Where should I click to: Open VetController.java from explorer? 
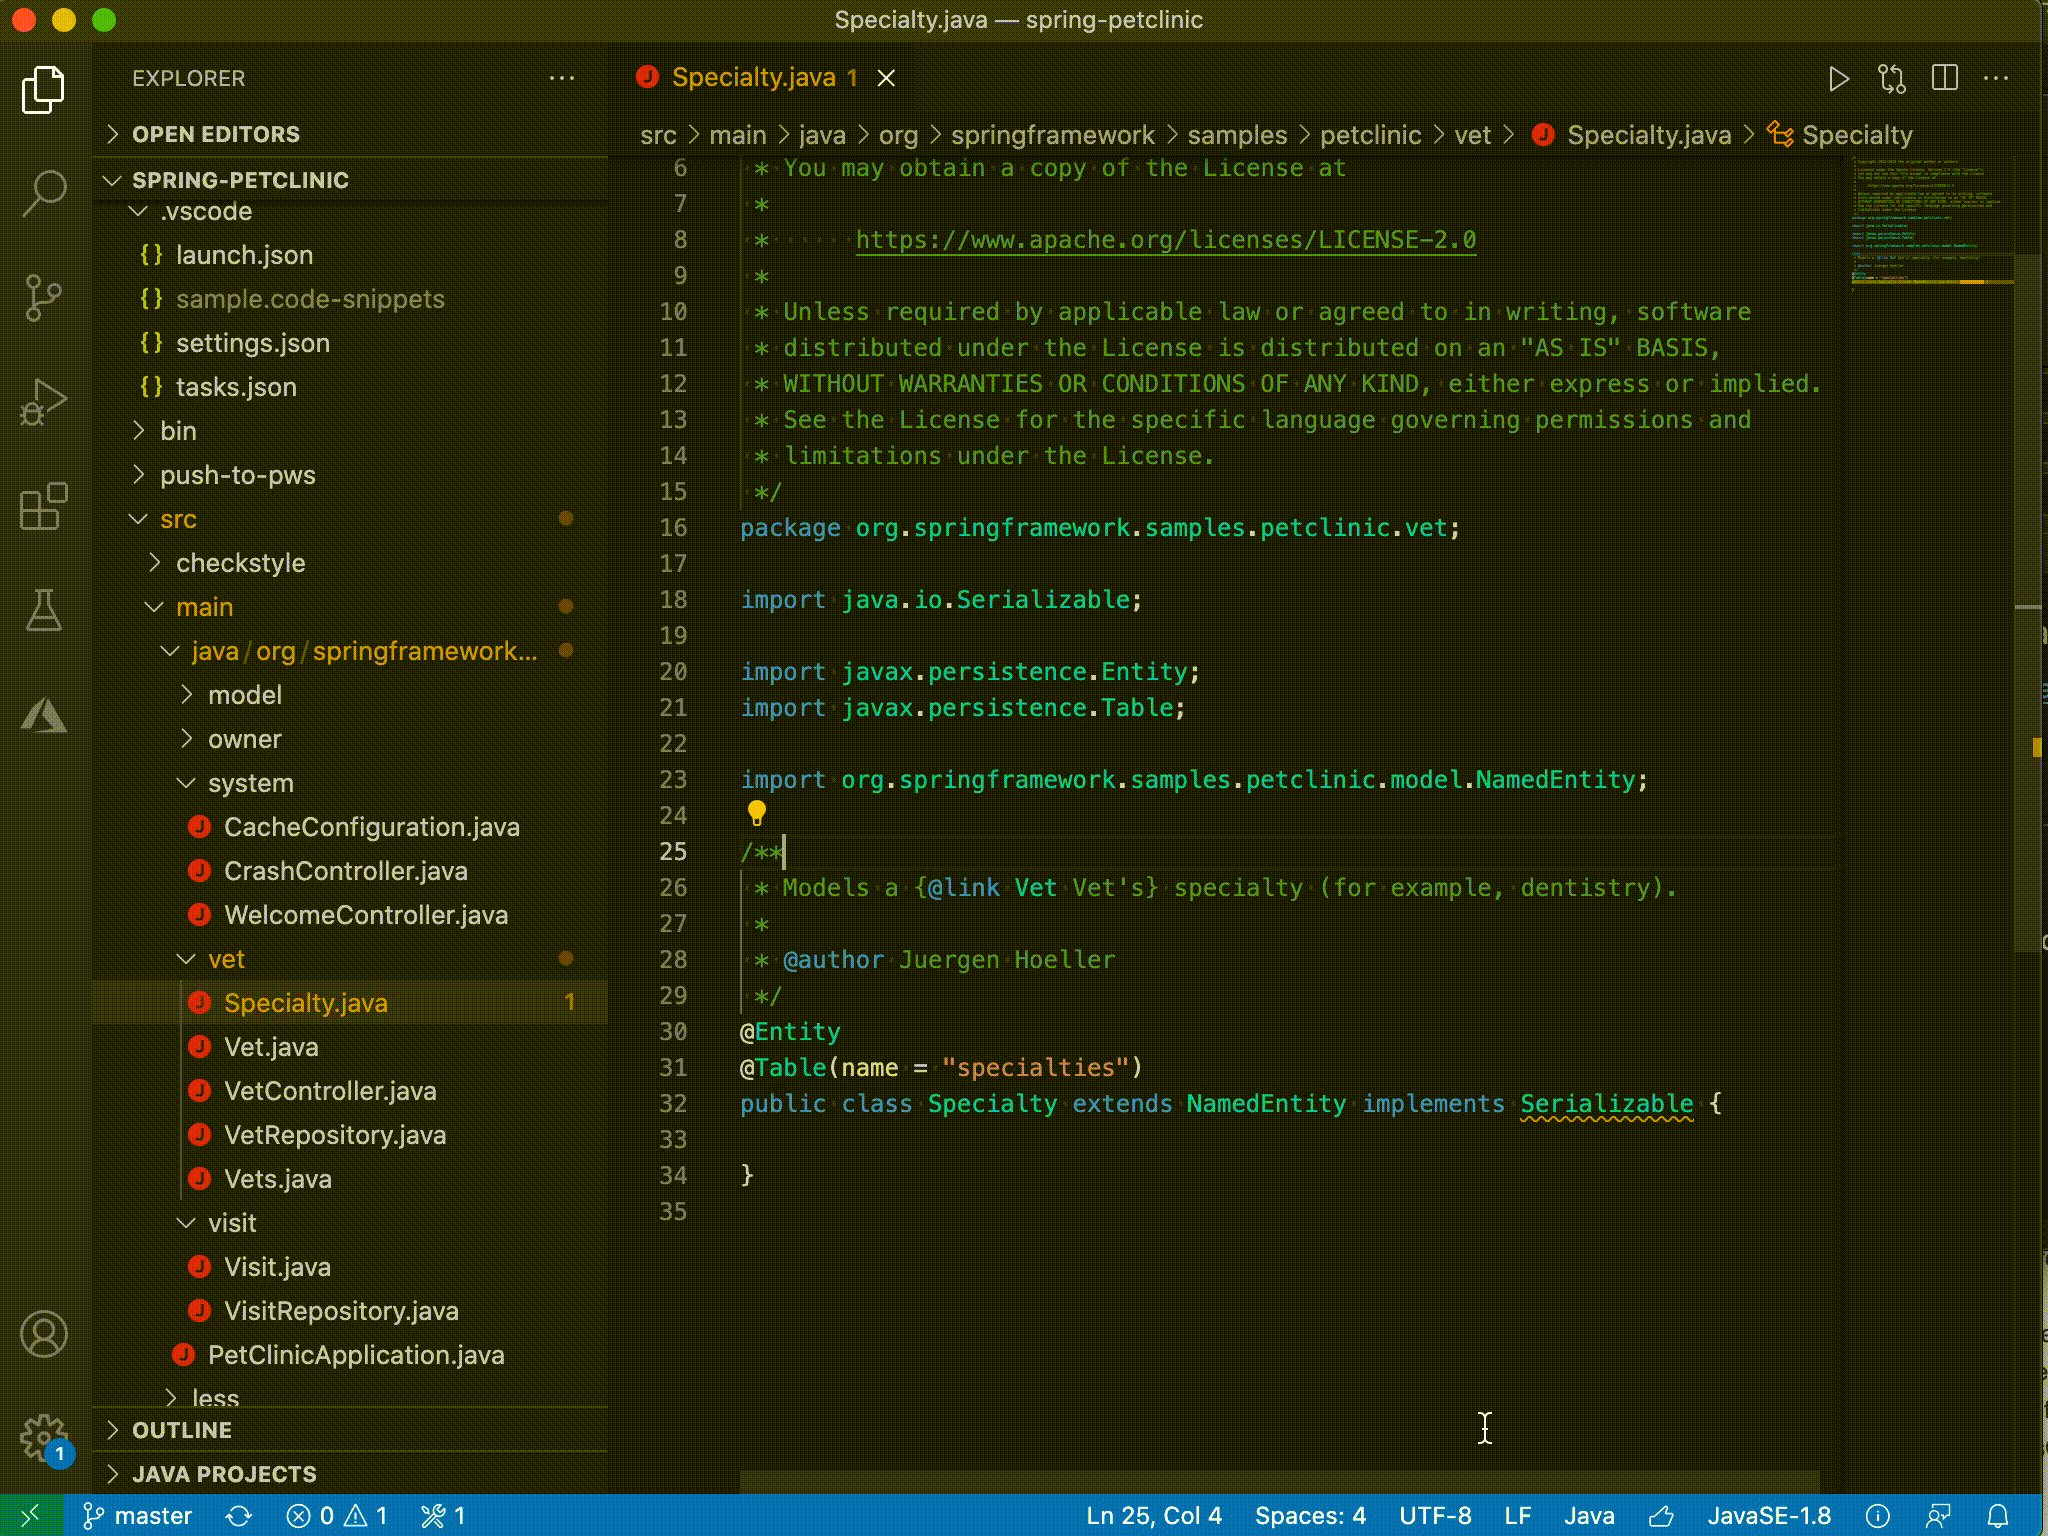pos(330,1091)
